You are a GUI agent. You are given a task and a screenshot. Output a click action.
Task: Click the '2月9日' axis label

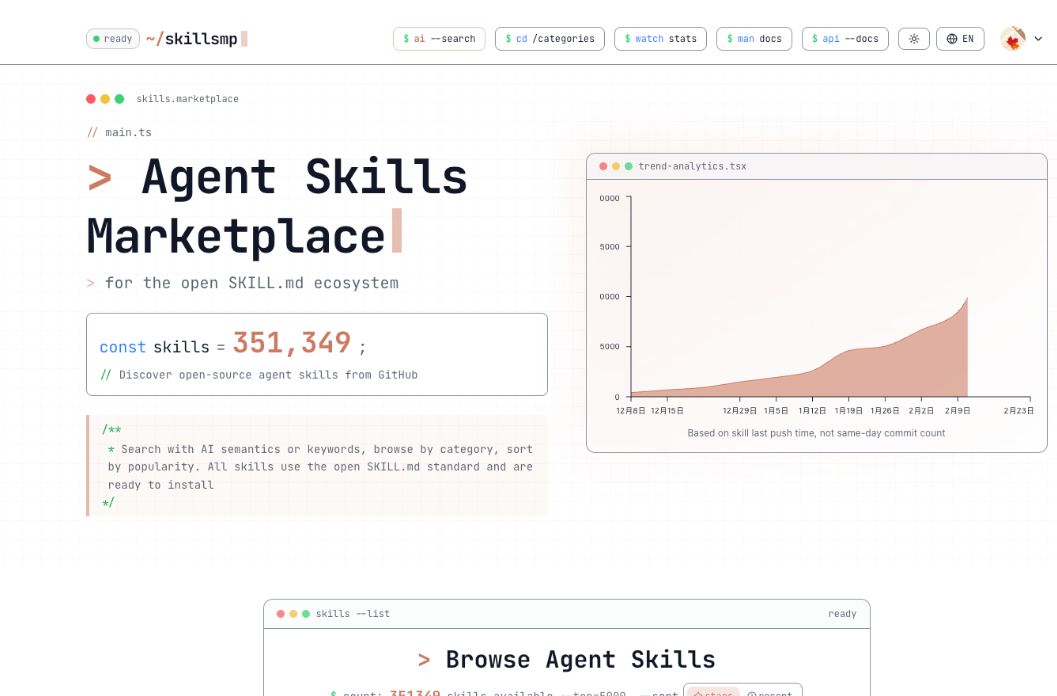[957, 411]
